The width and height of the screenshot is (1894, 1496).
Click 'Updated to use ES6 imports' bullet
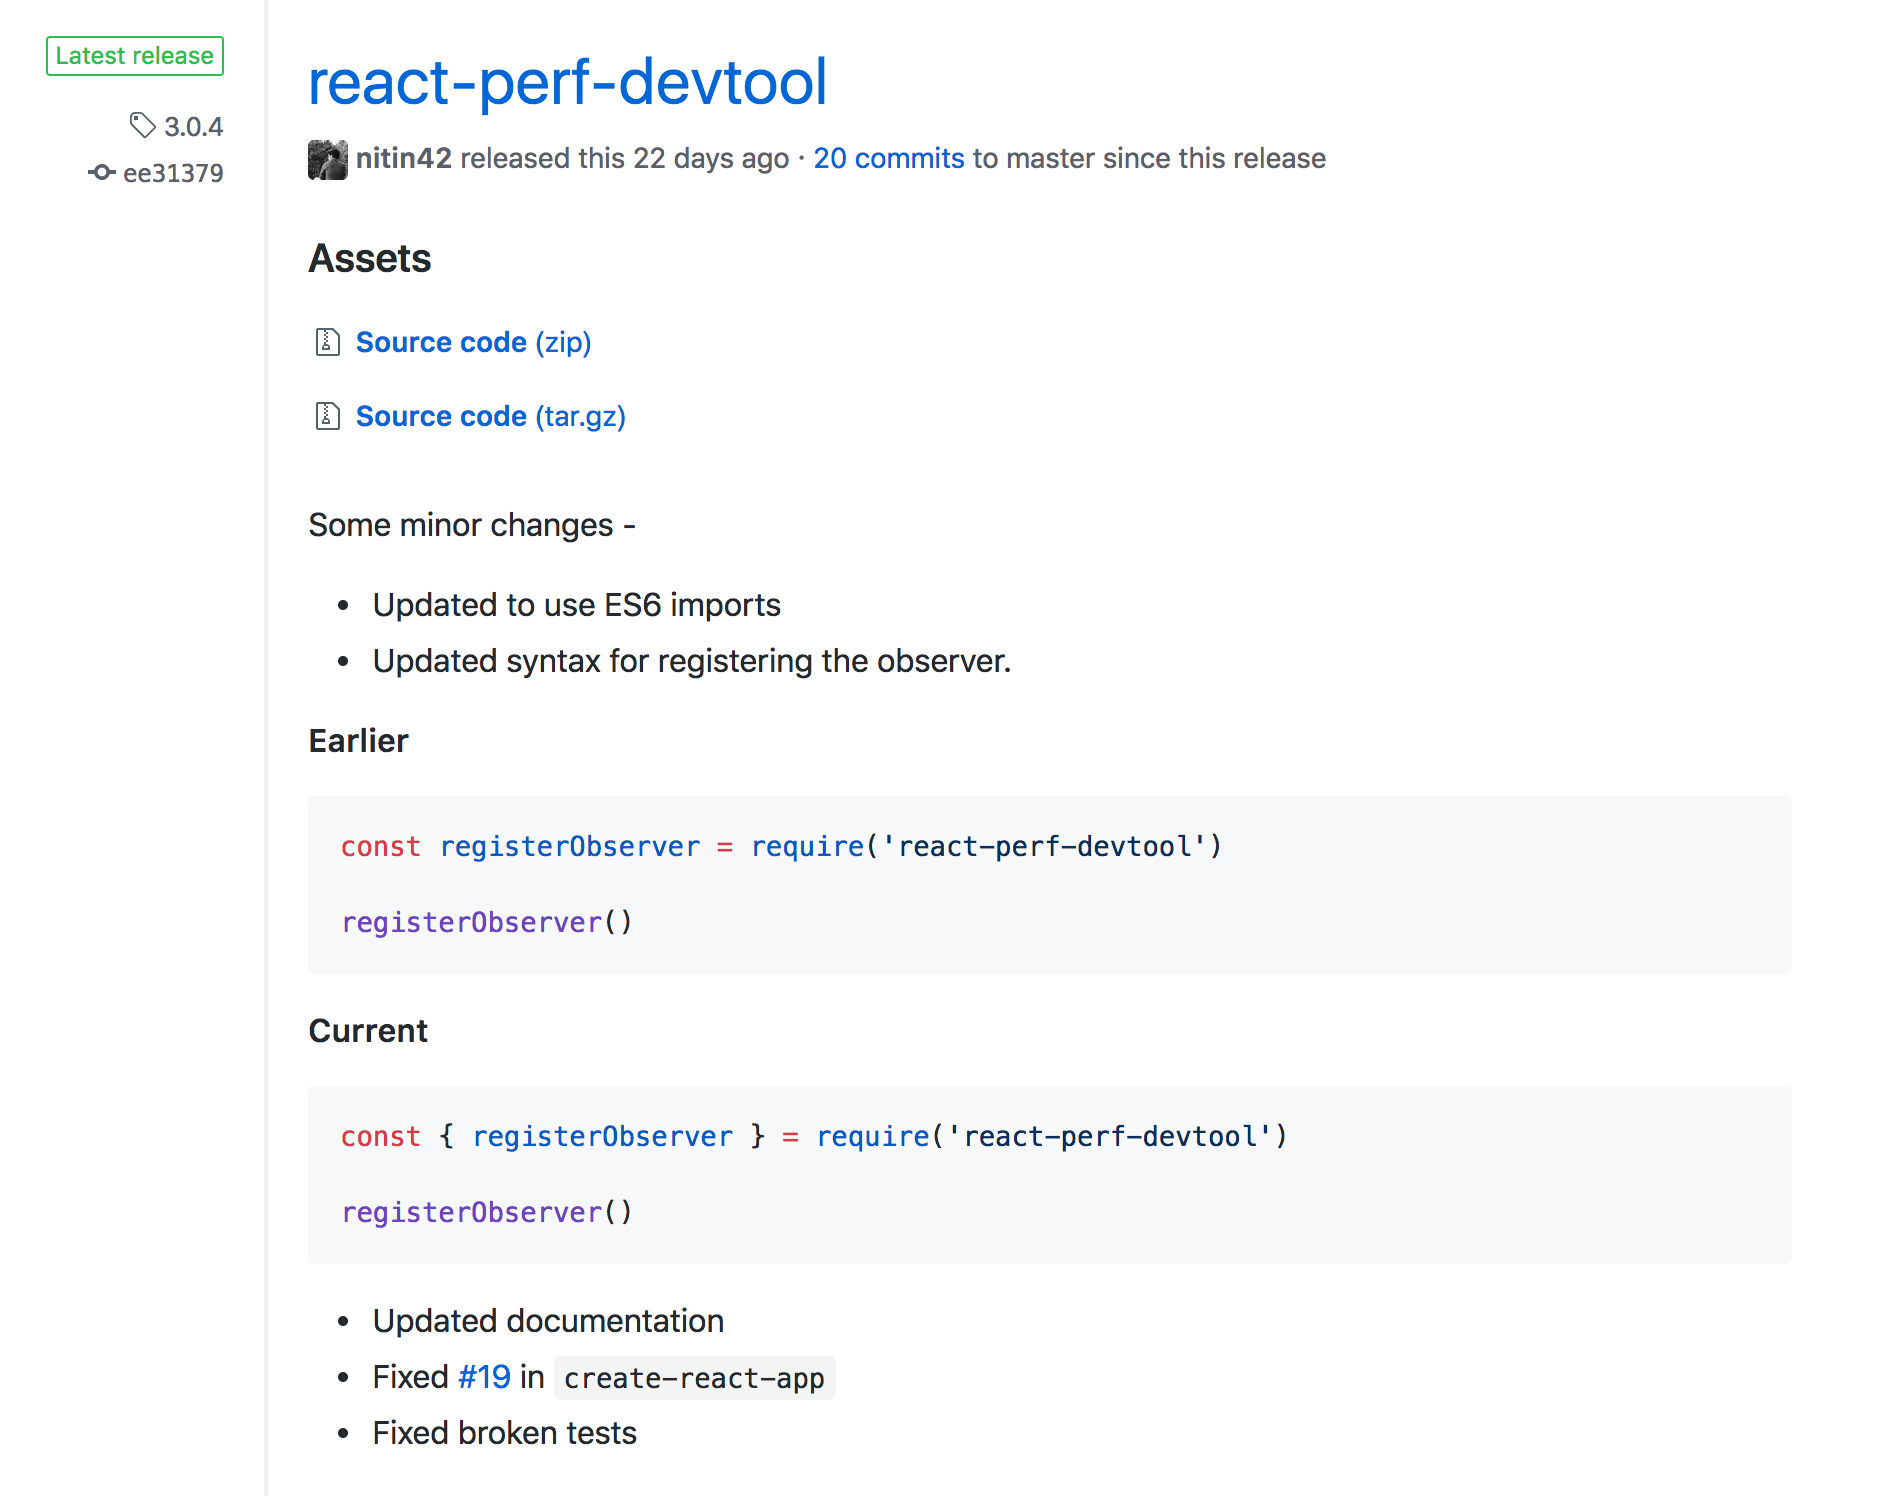tap(576, 605)
